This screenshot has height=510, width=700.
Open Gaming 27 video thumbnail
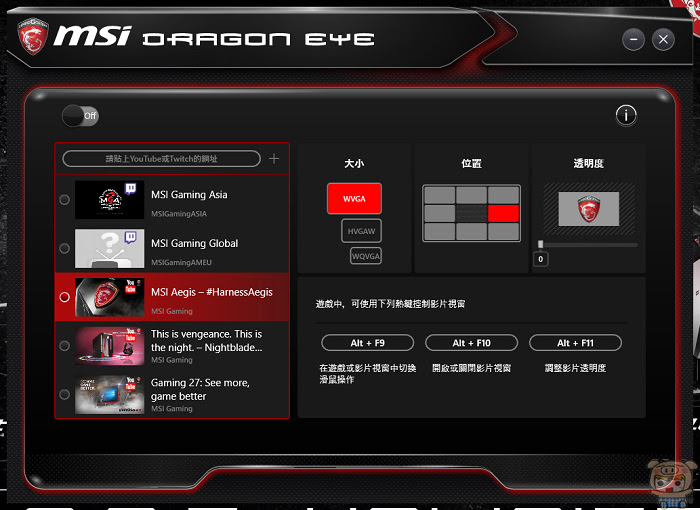pos(109,394)
